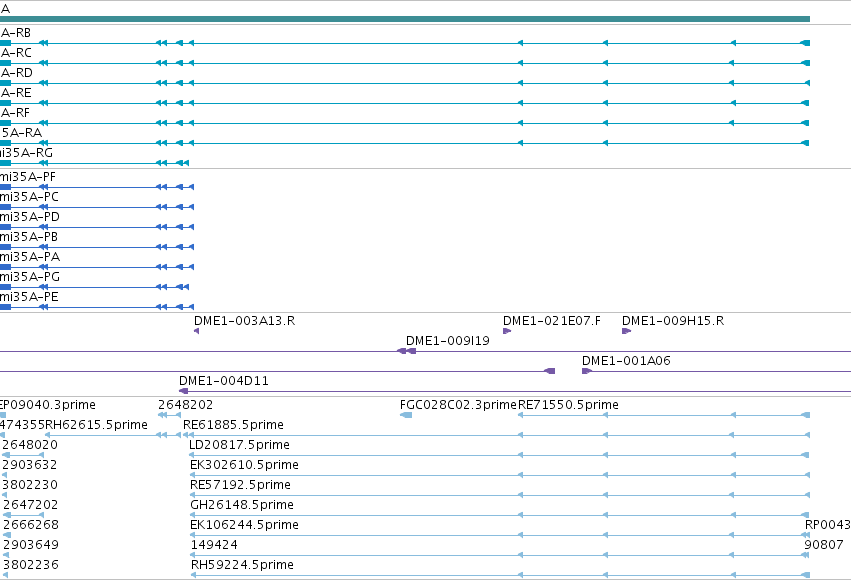Select the FGC028C02.3prime EST label
This screenshot has height=580, width=851.
tap(458, 405)
